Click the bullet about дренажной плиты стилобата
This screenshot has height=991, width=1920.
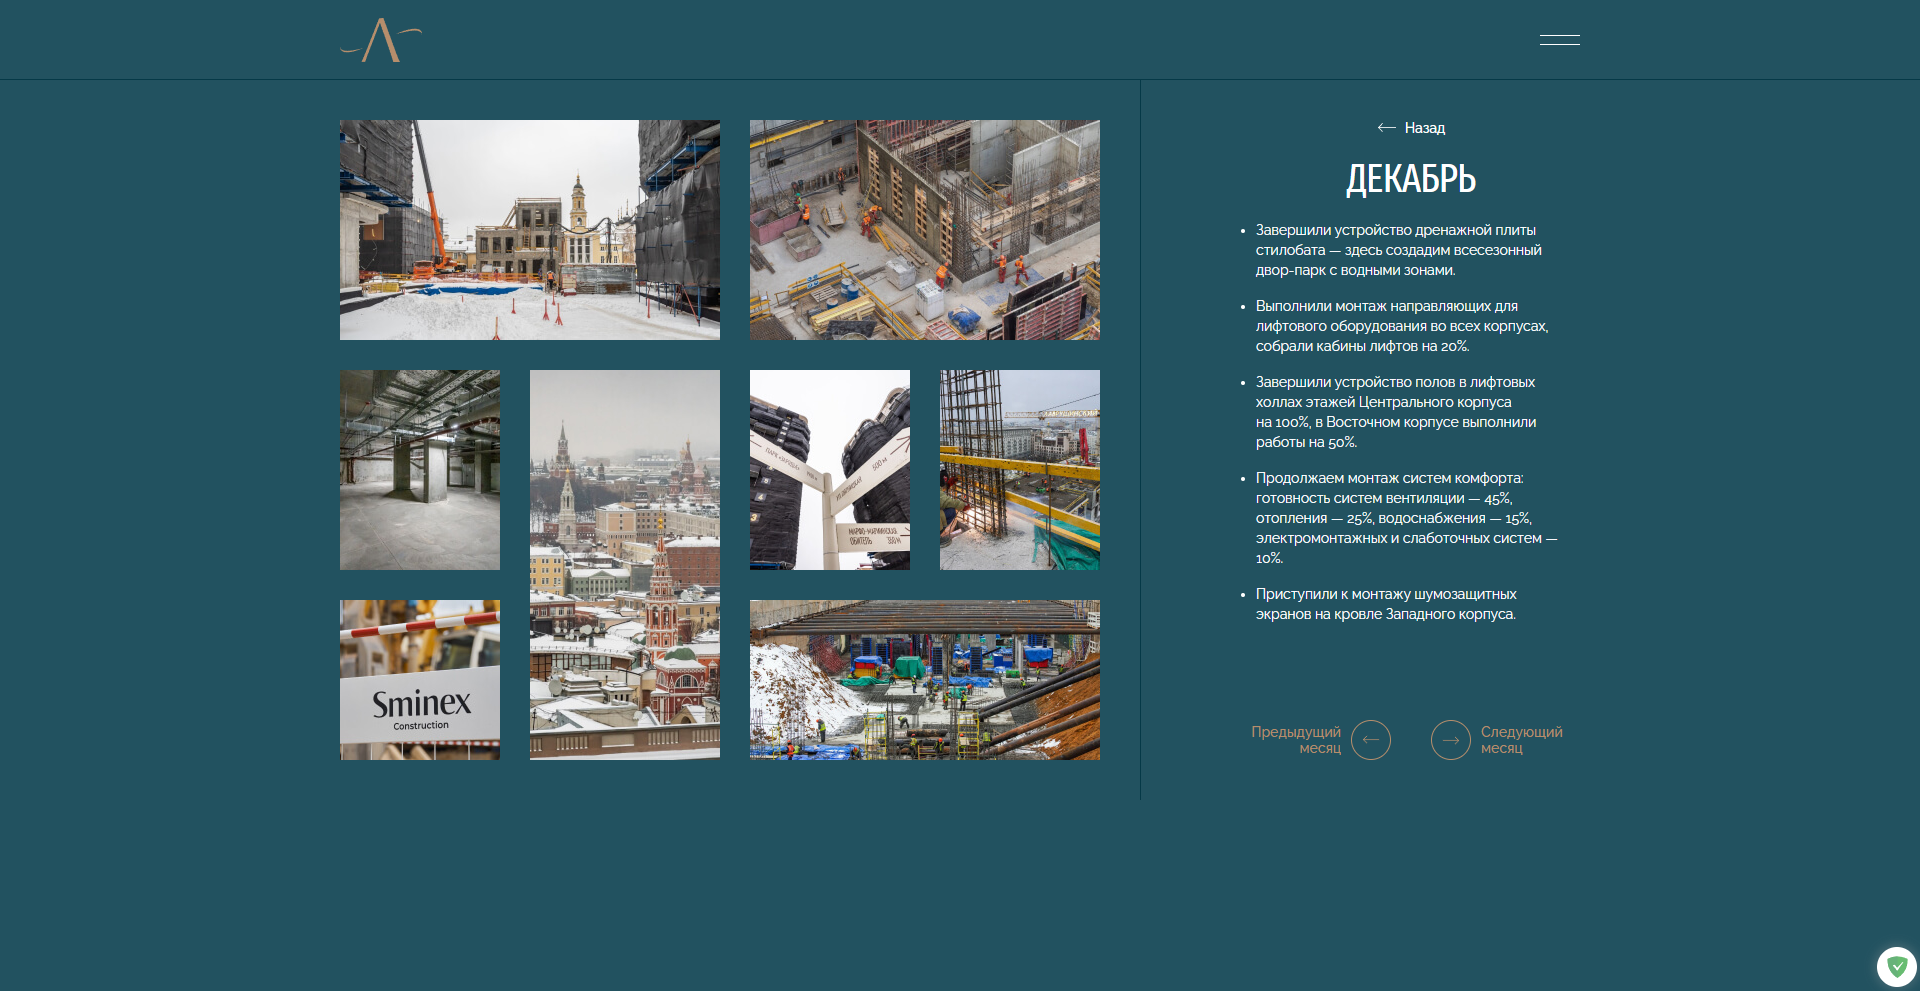(1399, 250)
